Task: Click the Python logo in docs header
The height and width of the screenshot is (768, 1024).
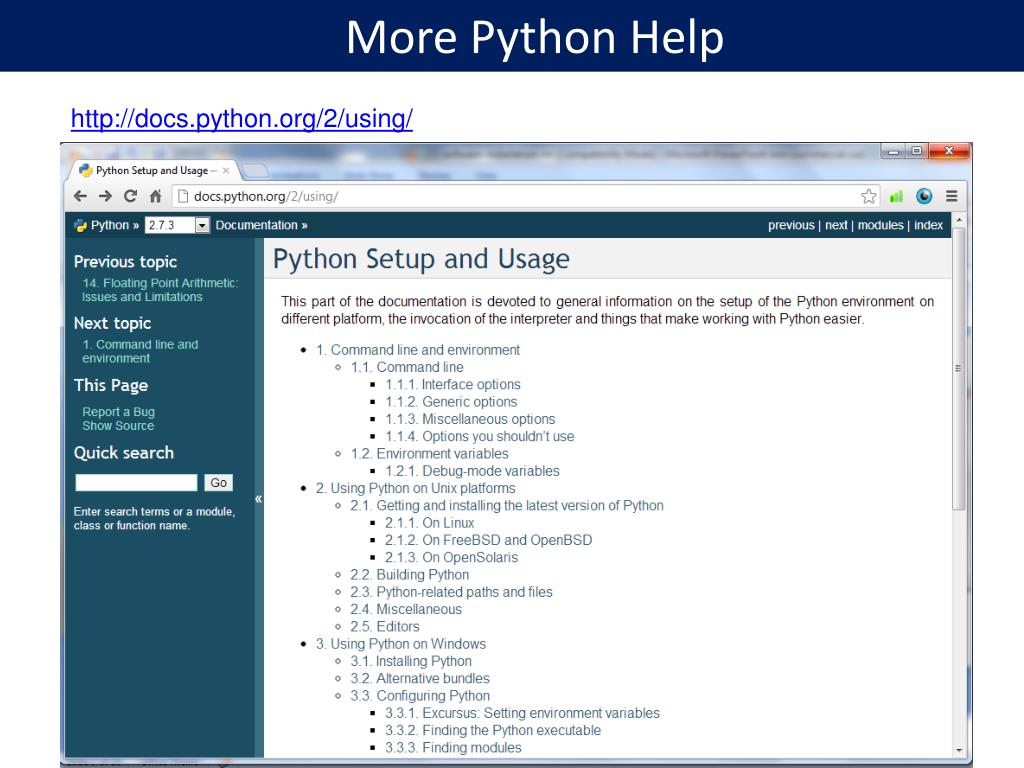Action: [x=81, y=225]
